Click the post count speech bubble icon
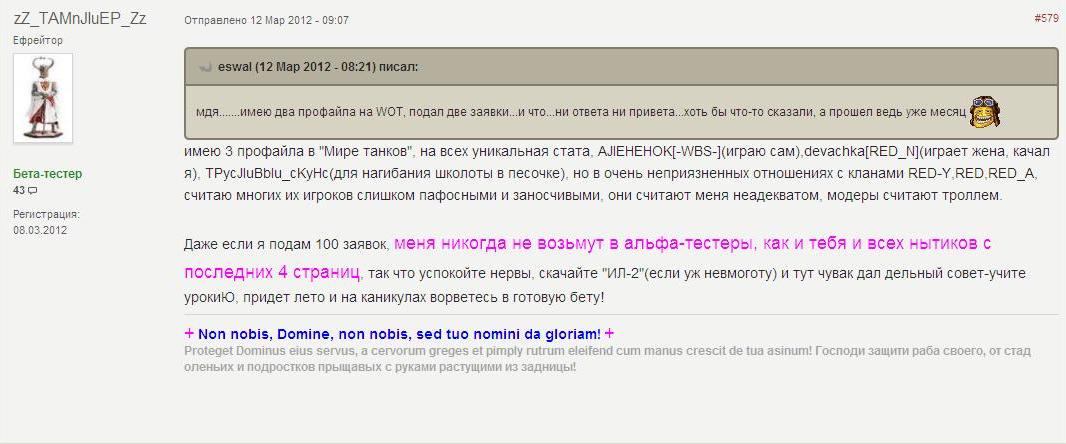1066x444 pixels. (32, 190)
